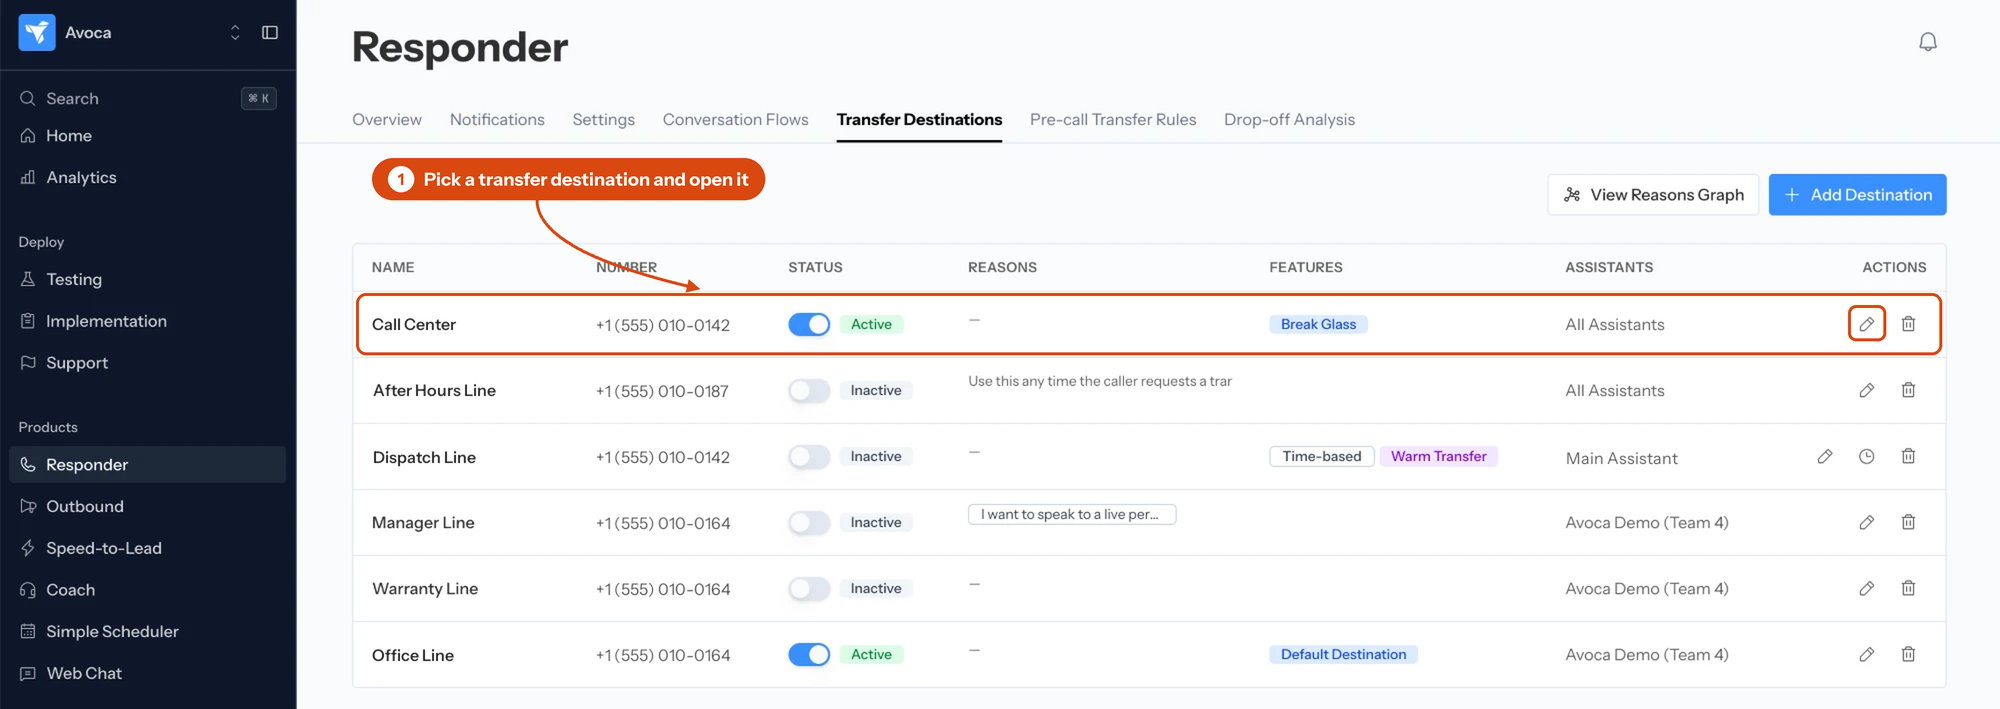Disable the Call Center status toggle
Viewport: 2000px width, 709px height.
(809, 324)
